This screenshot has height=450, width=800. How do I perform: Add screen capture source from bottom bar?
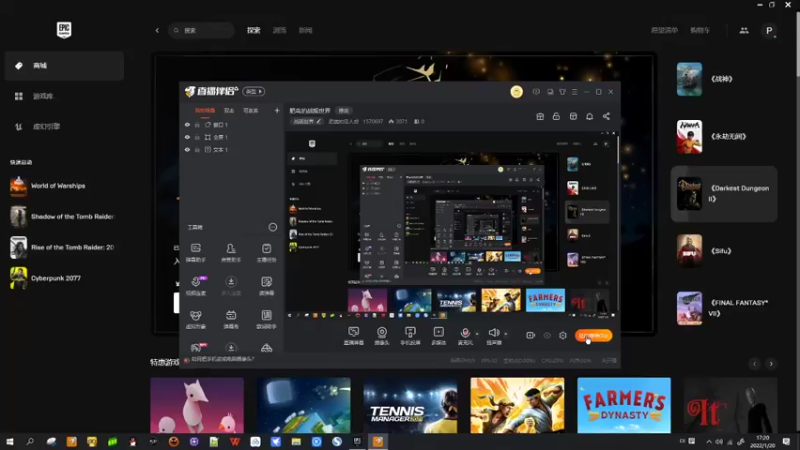[354, 336]
